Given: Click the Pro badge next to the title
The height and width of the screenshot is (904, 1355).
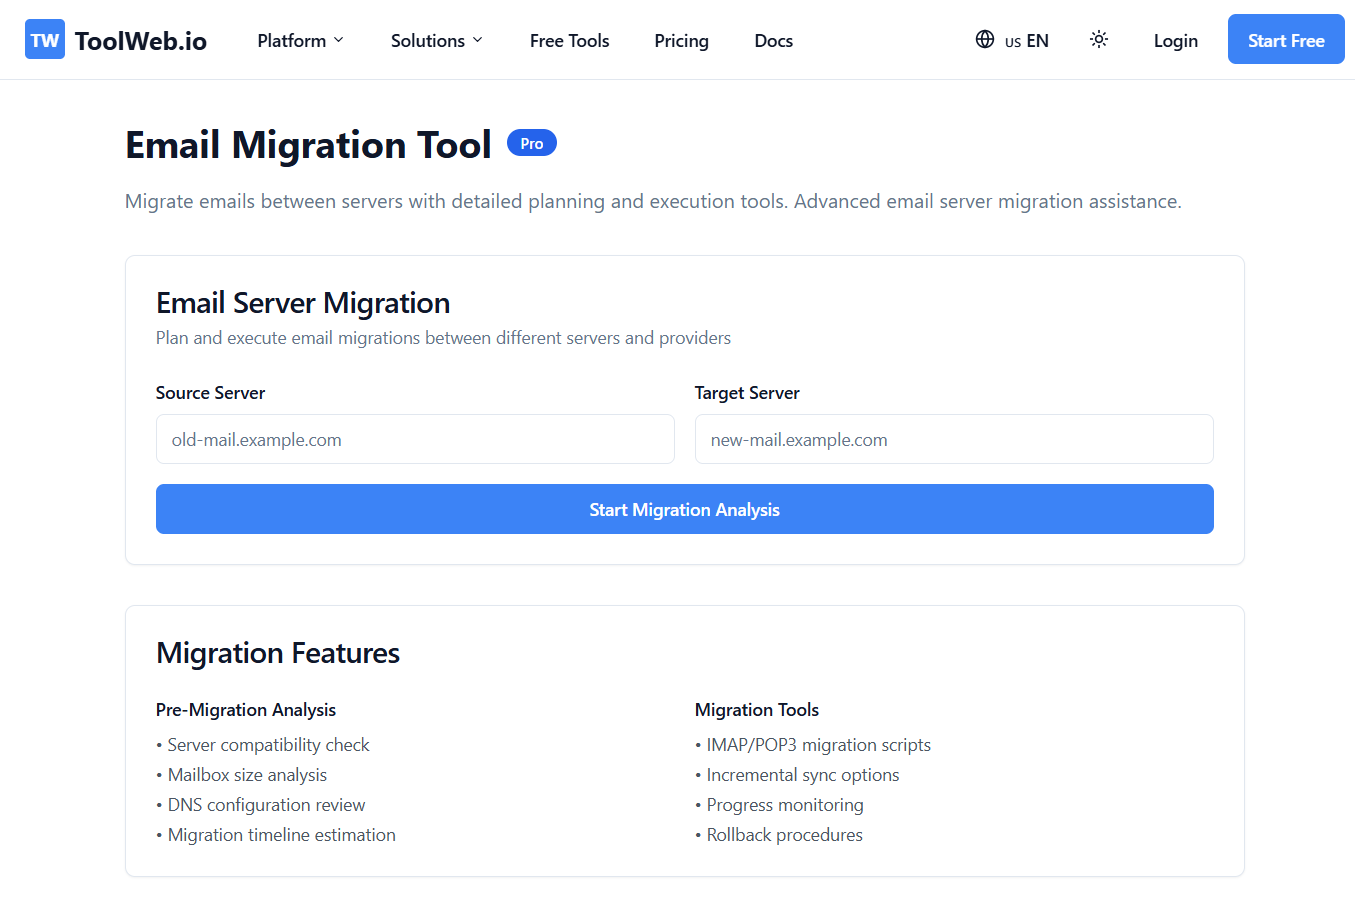Looking at the screenshot, I should [531, 143].
